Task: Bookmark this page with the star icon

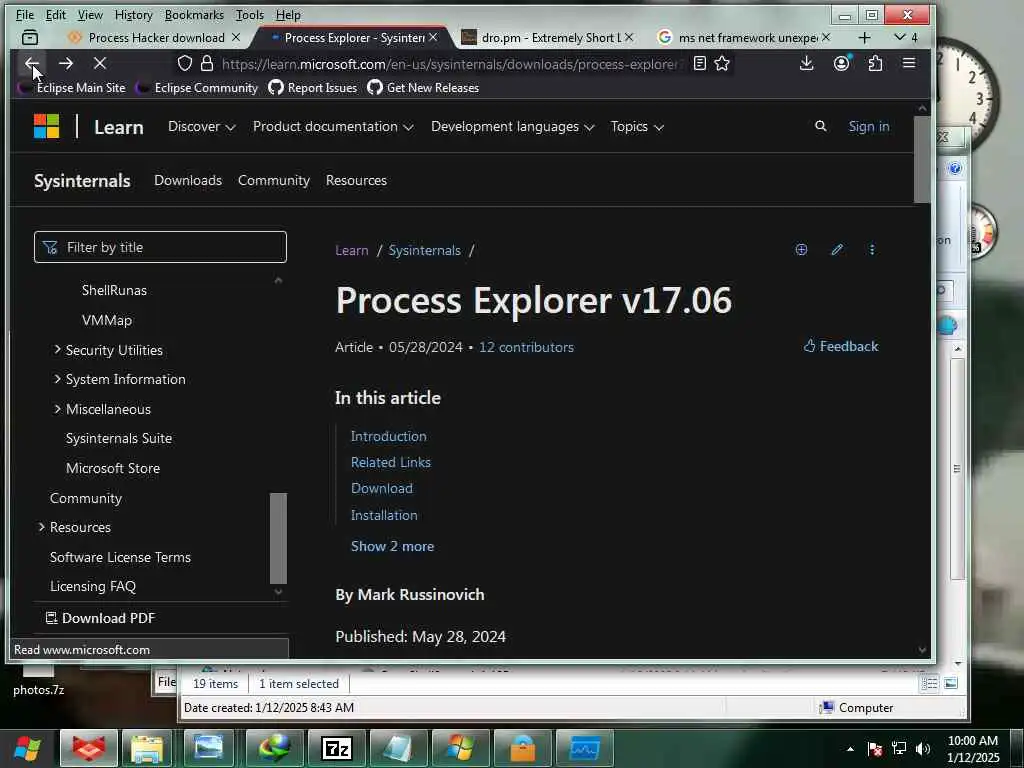Action: click(722, 63)
